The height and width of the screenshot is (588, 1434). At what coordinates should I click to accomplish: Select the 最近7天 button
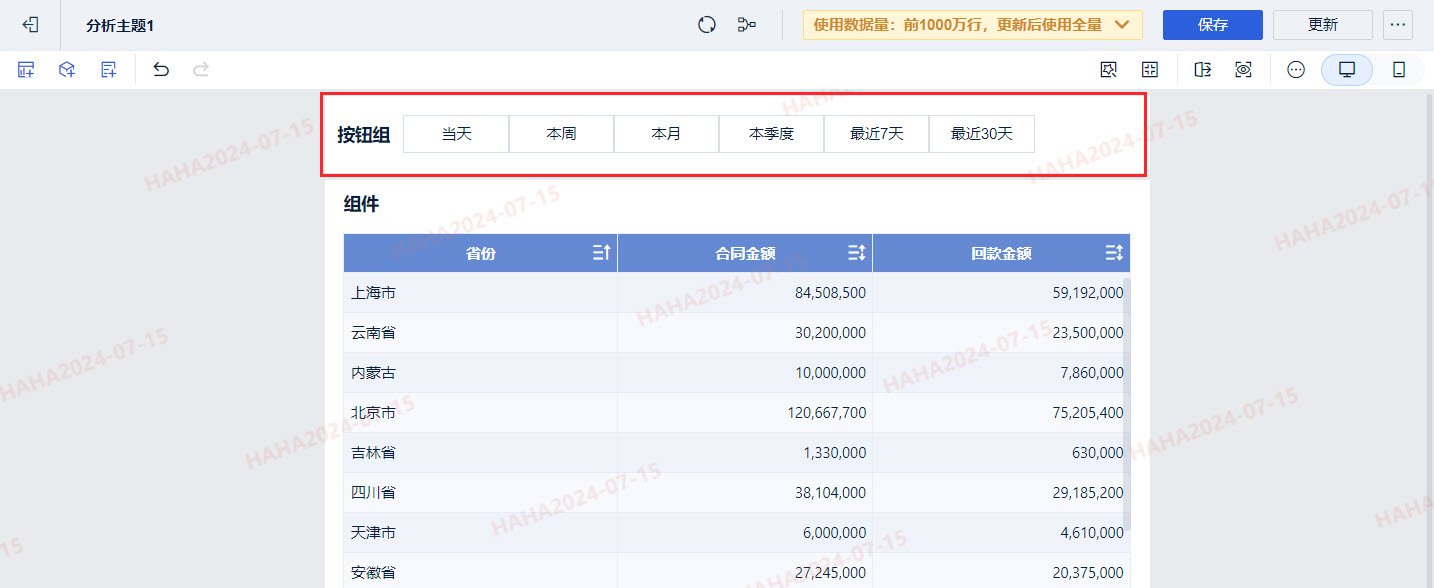pyautogui.click(x=877, y=134)
